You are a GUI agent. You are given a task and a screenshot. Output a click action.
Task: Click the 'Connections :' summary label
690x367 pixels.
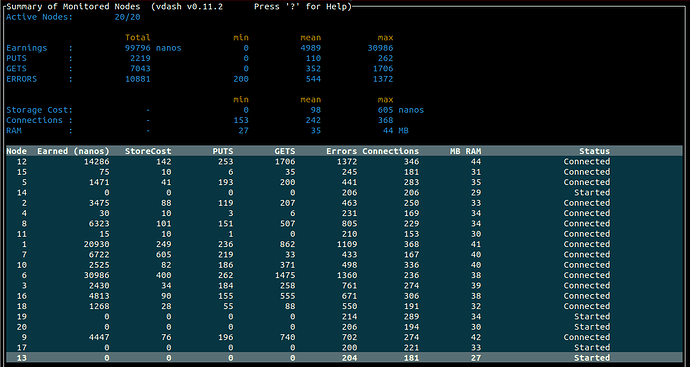click(40, 120)
